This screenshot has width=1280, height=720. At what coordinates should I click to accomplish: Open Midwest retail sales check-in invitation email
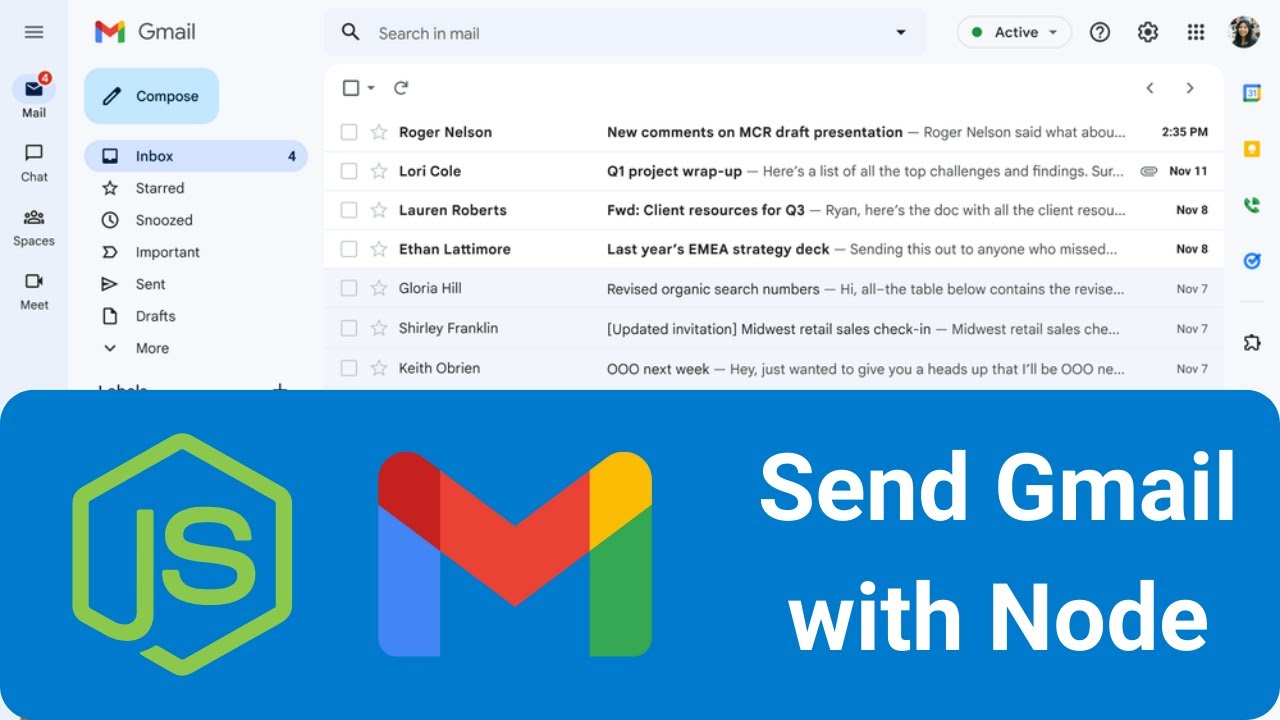(x=774, y=328)
